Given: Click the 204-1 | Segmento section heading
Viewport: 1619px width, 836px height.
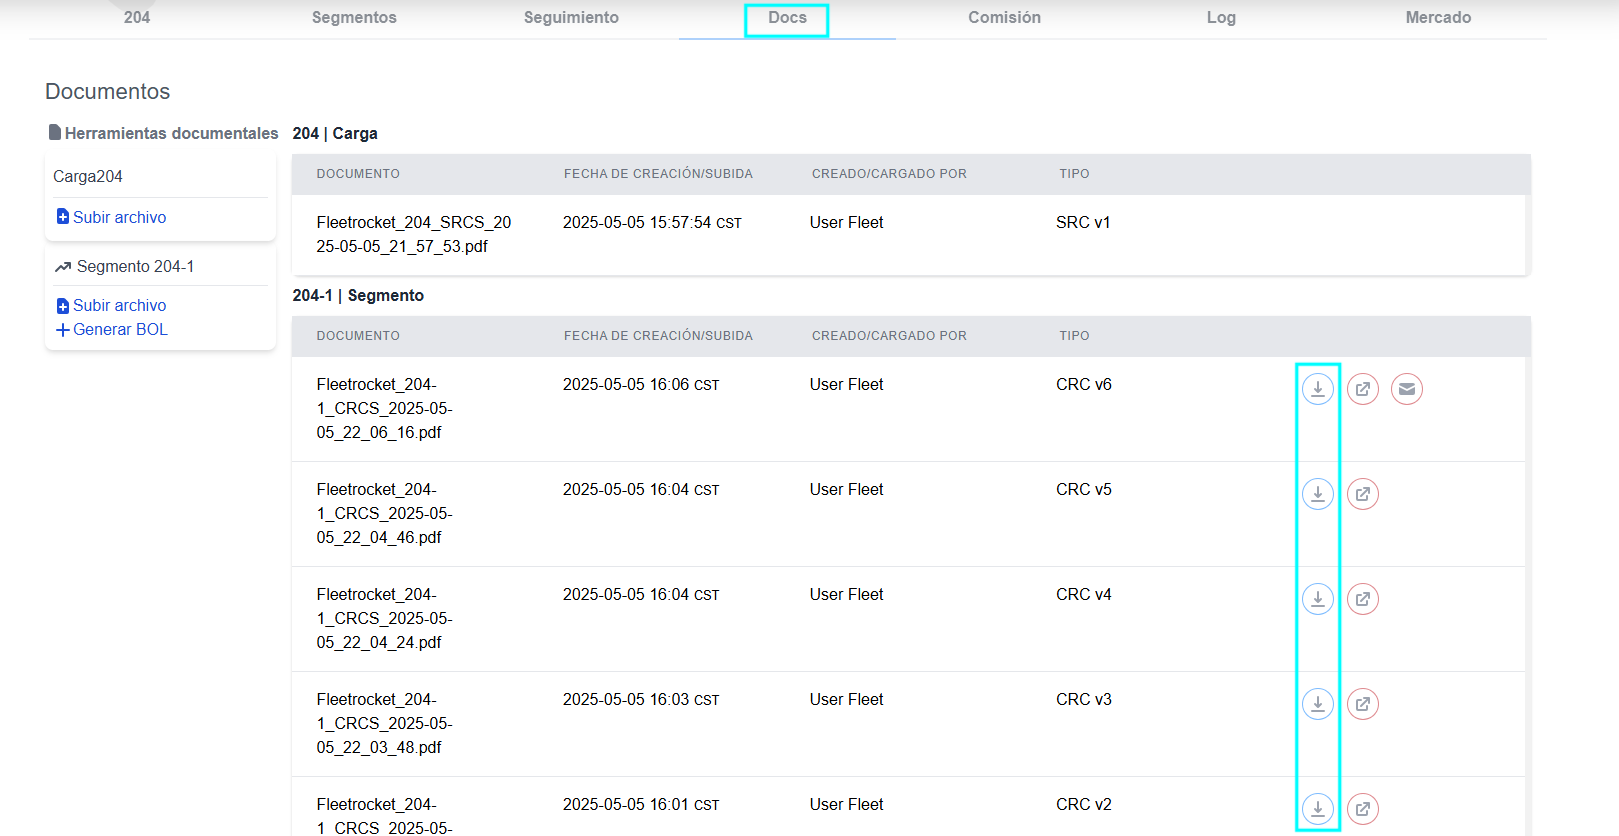Looking at the screenshot, I should click(x=358, y=295).
